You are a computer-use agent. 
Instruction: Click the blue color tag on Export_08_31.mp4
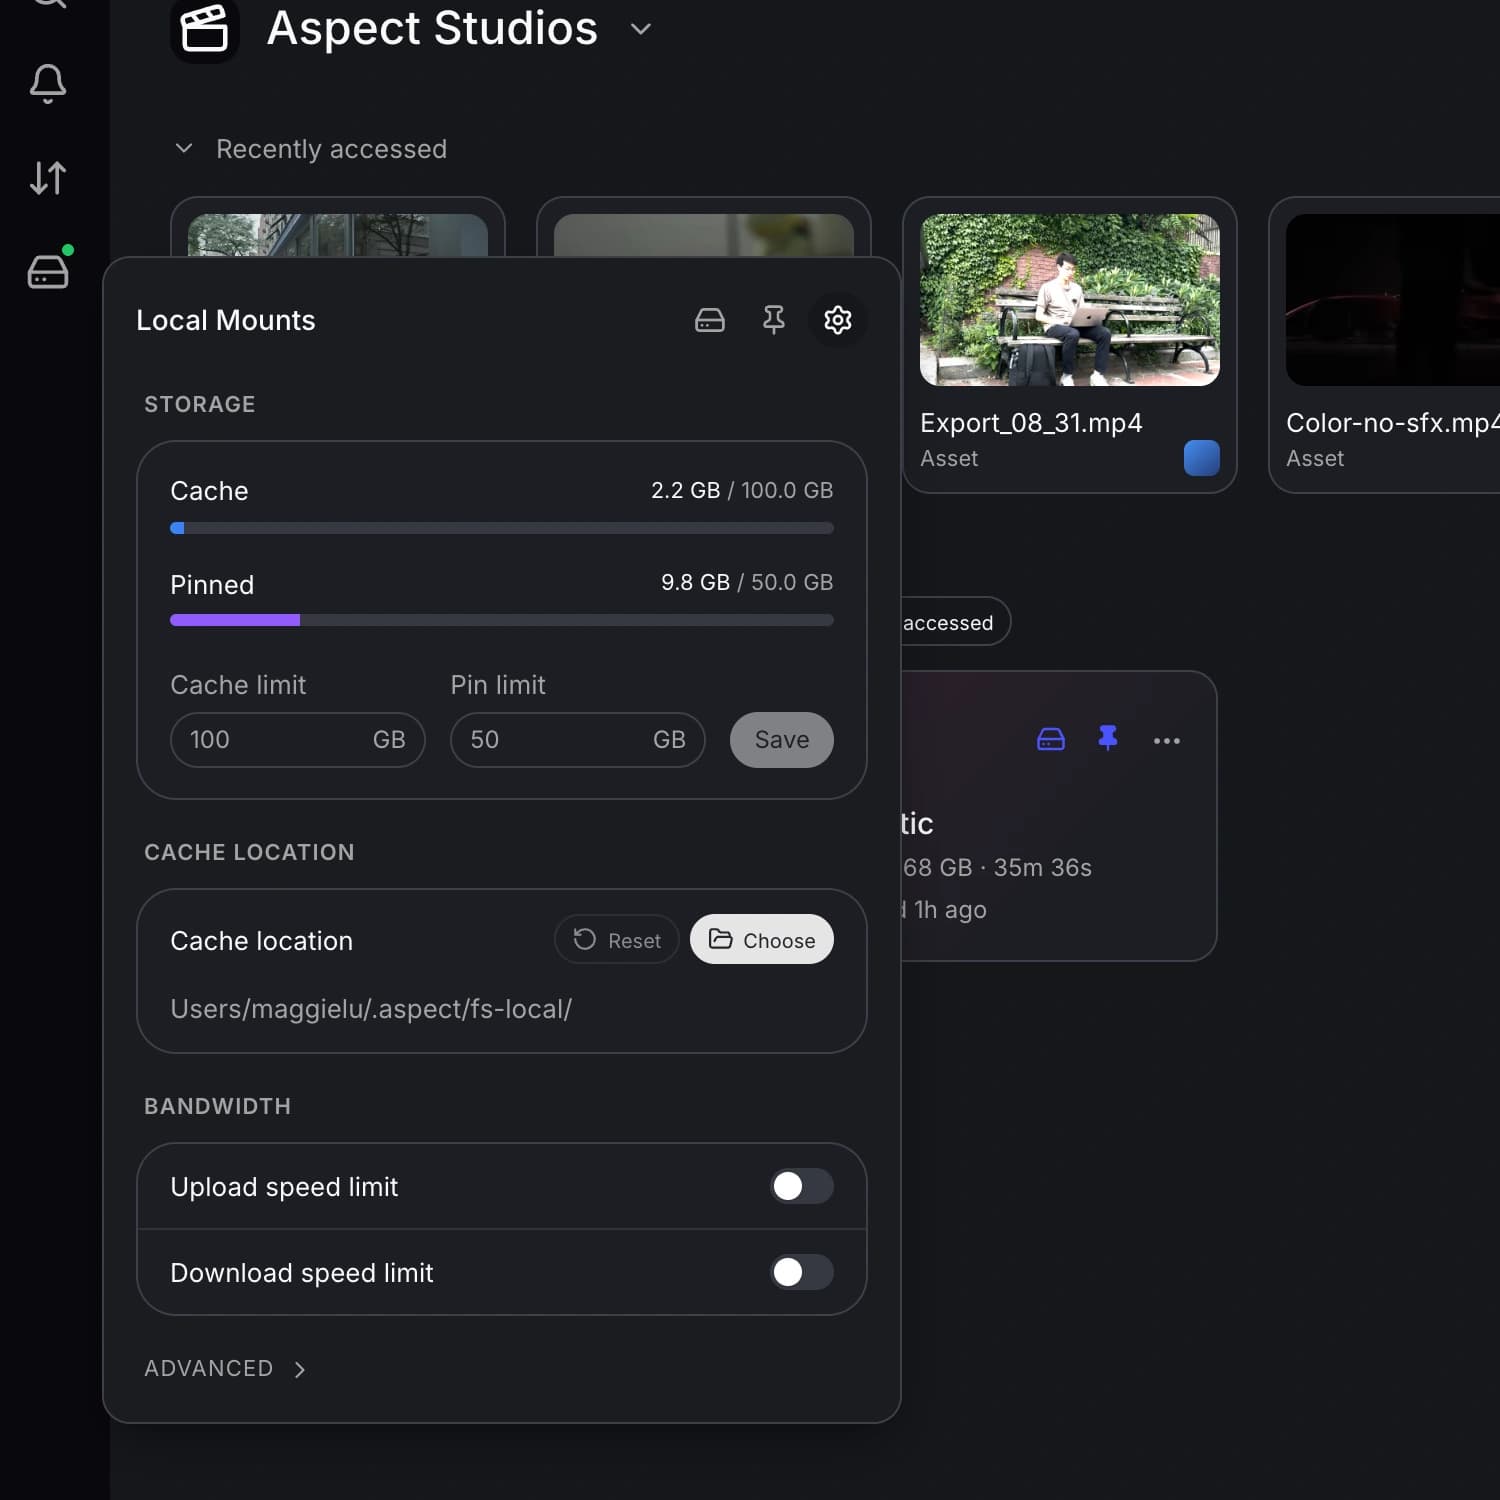(x=1202, y=458)
